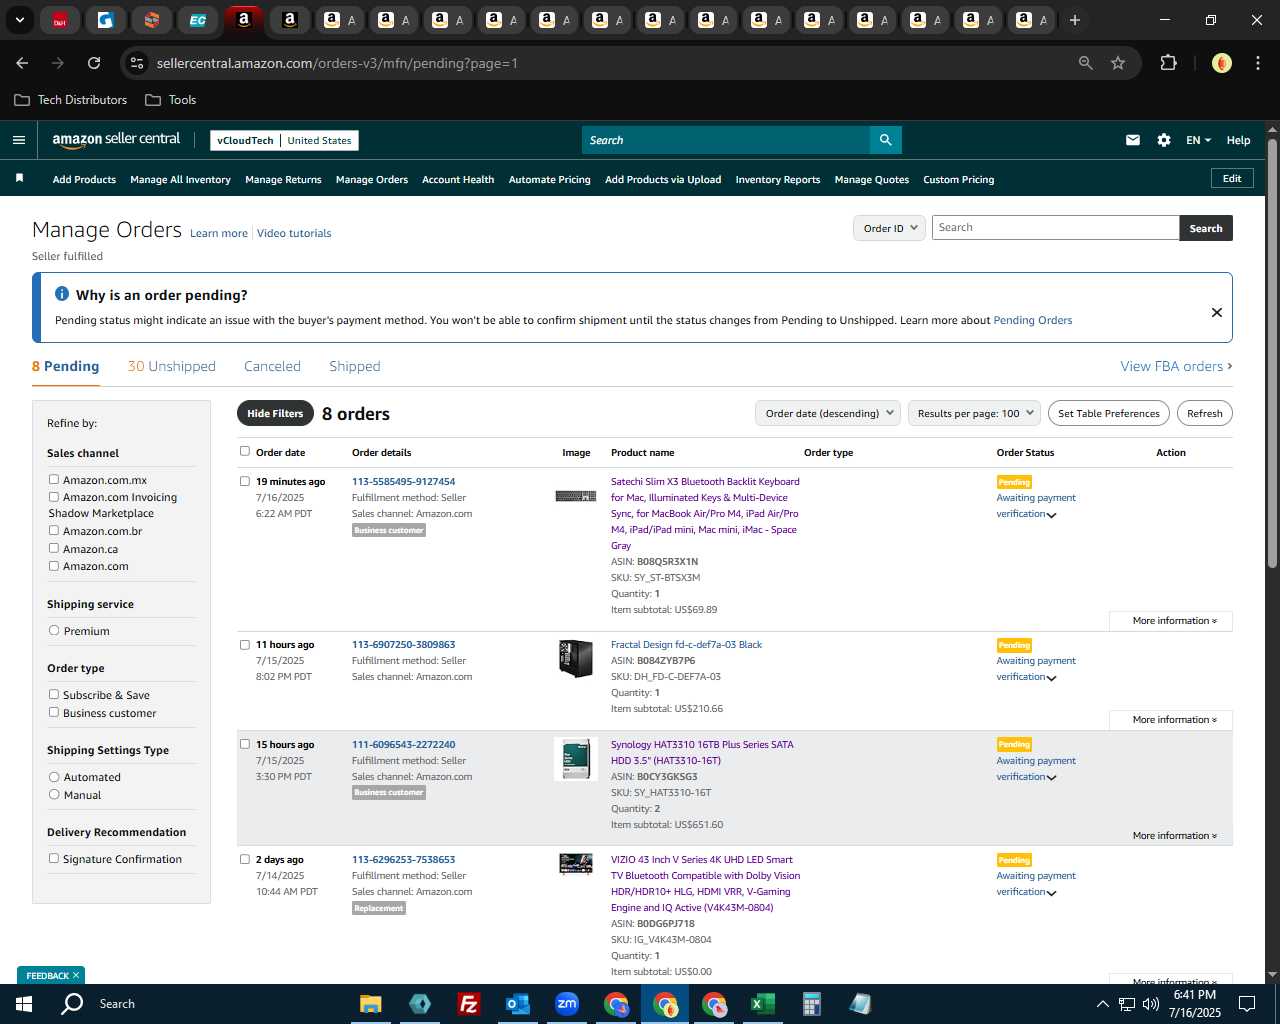Check the Amazon.com filter
This screenshot has height=1024, width=1280.
pos(54,565)
